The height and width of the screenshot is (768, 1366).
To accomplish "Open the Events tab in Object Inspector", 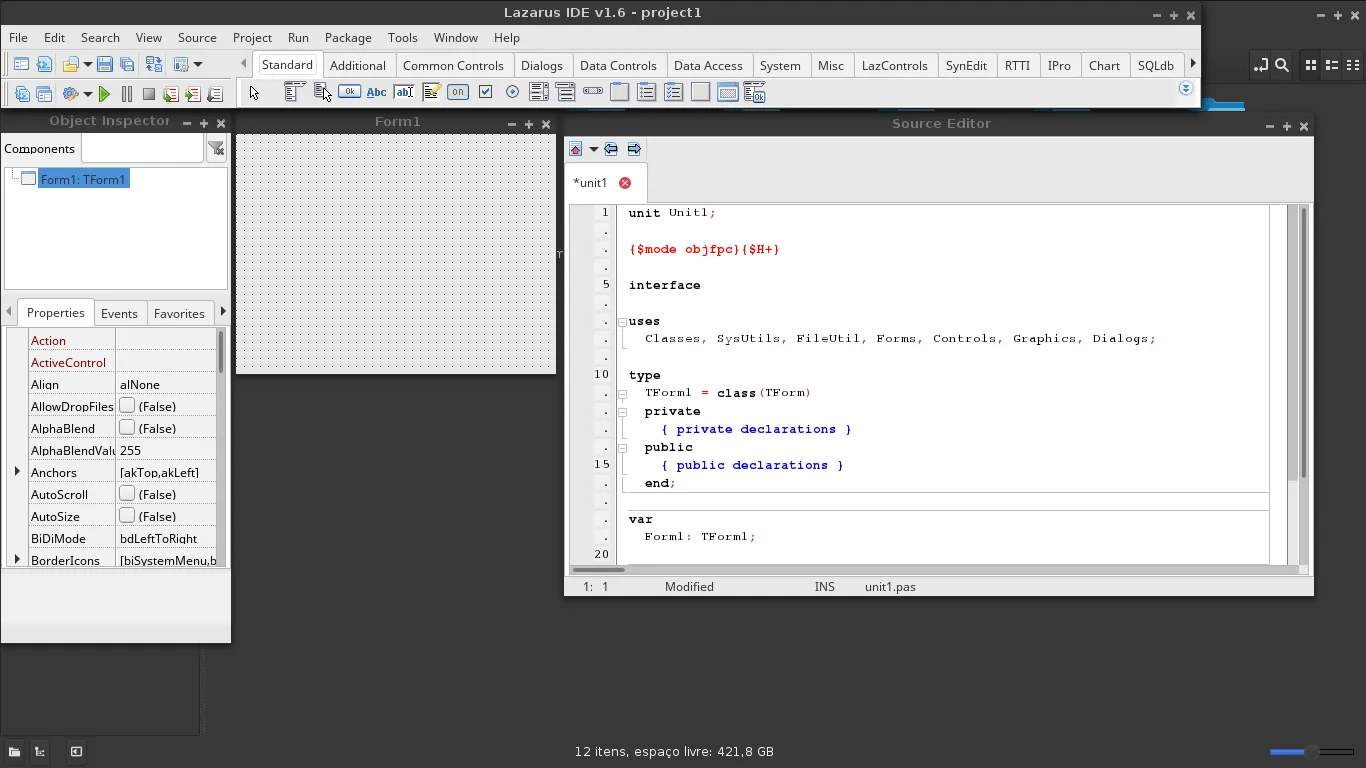I will click(119, 313).
